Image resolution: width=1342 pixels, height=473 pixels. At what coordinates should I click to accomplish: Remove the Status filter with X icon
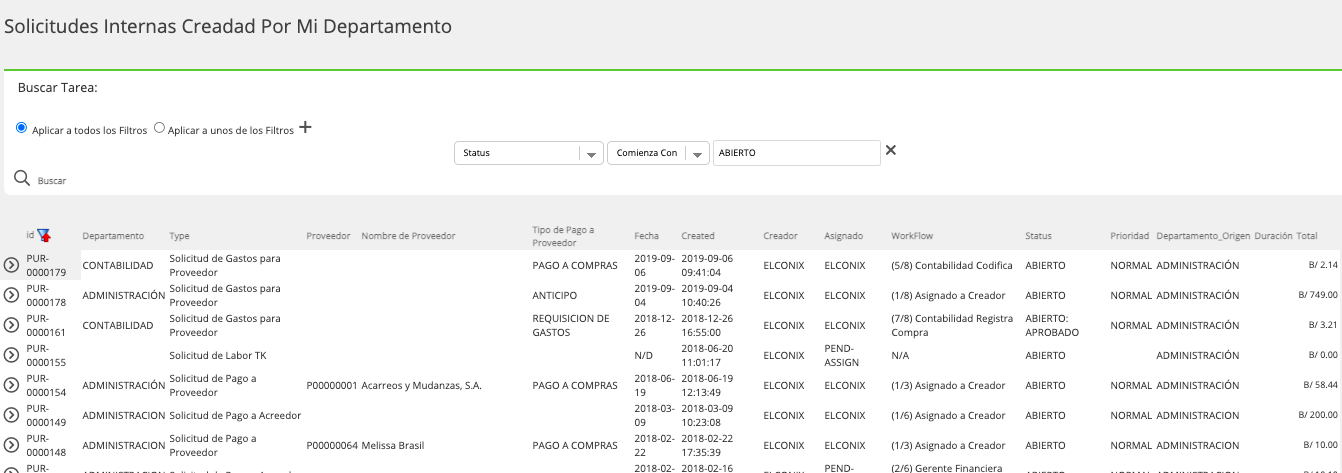(891, 150)
